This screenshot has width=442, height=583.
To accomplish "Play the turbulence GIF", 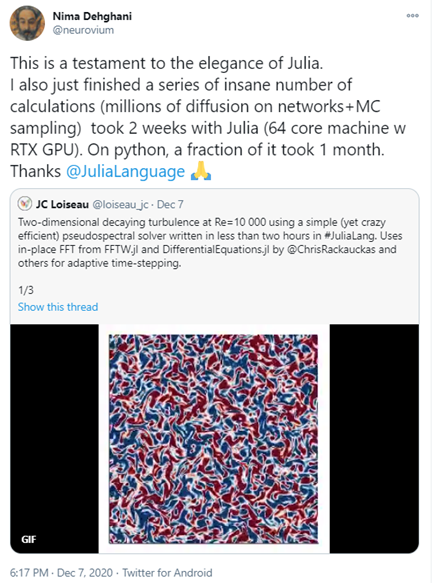I will (214, 439).
